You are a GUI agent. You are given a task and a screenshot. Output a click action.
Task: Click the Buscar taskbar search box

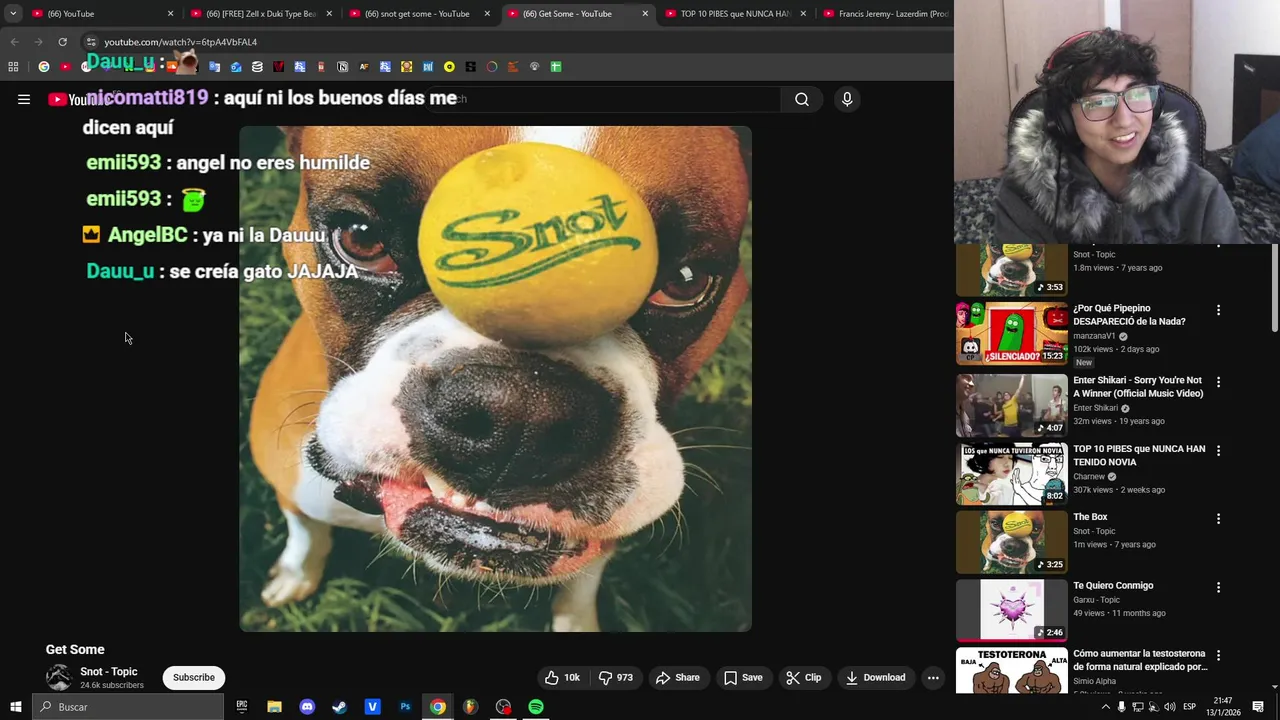(x=128, y=707)
